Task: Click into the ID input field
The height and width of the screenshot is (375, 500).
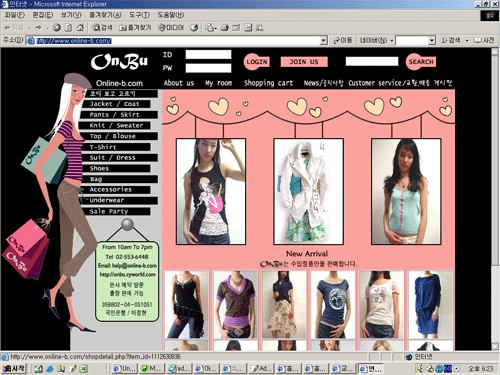Action: (208, 54)
